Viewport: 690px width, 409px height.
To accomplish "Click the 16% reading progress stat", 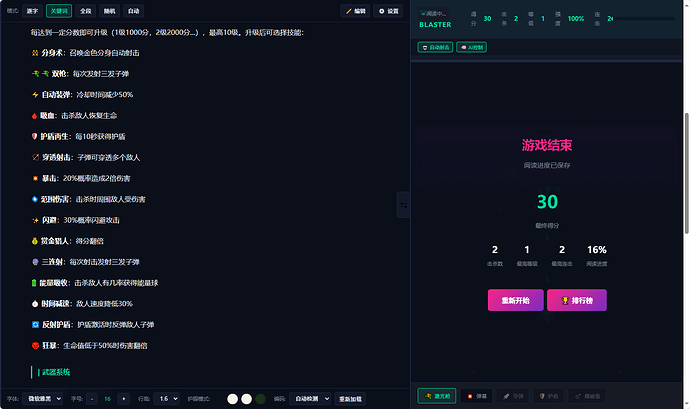I will point(597,250).
